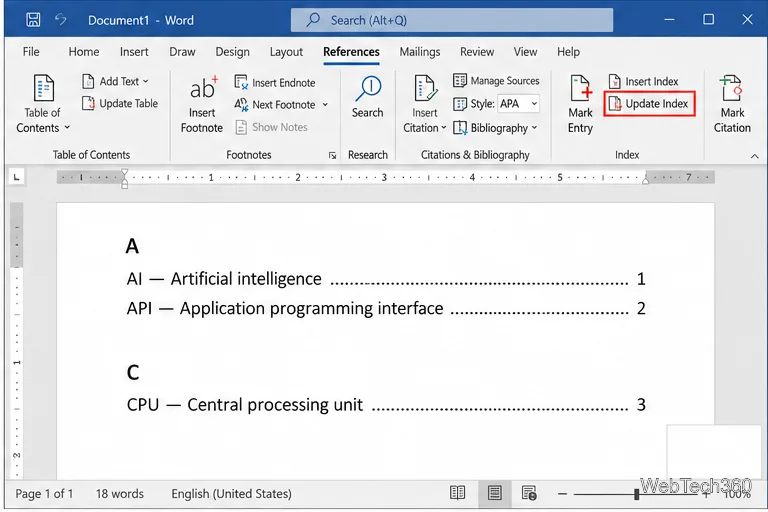Select the References tab

[351, 51]
